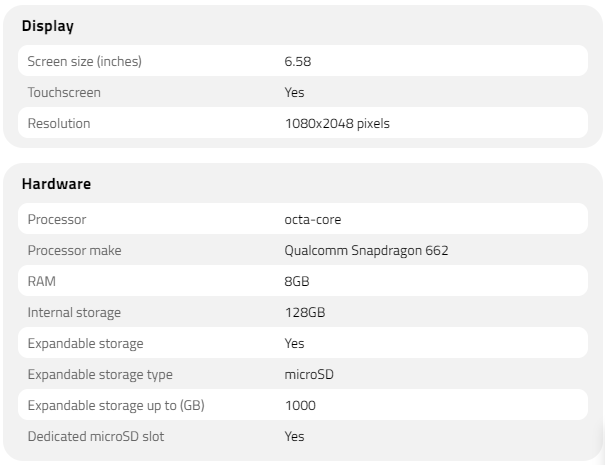Click the Hardware section heading

pyautogui.click(x=56, y=184)
